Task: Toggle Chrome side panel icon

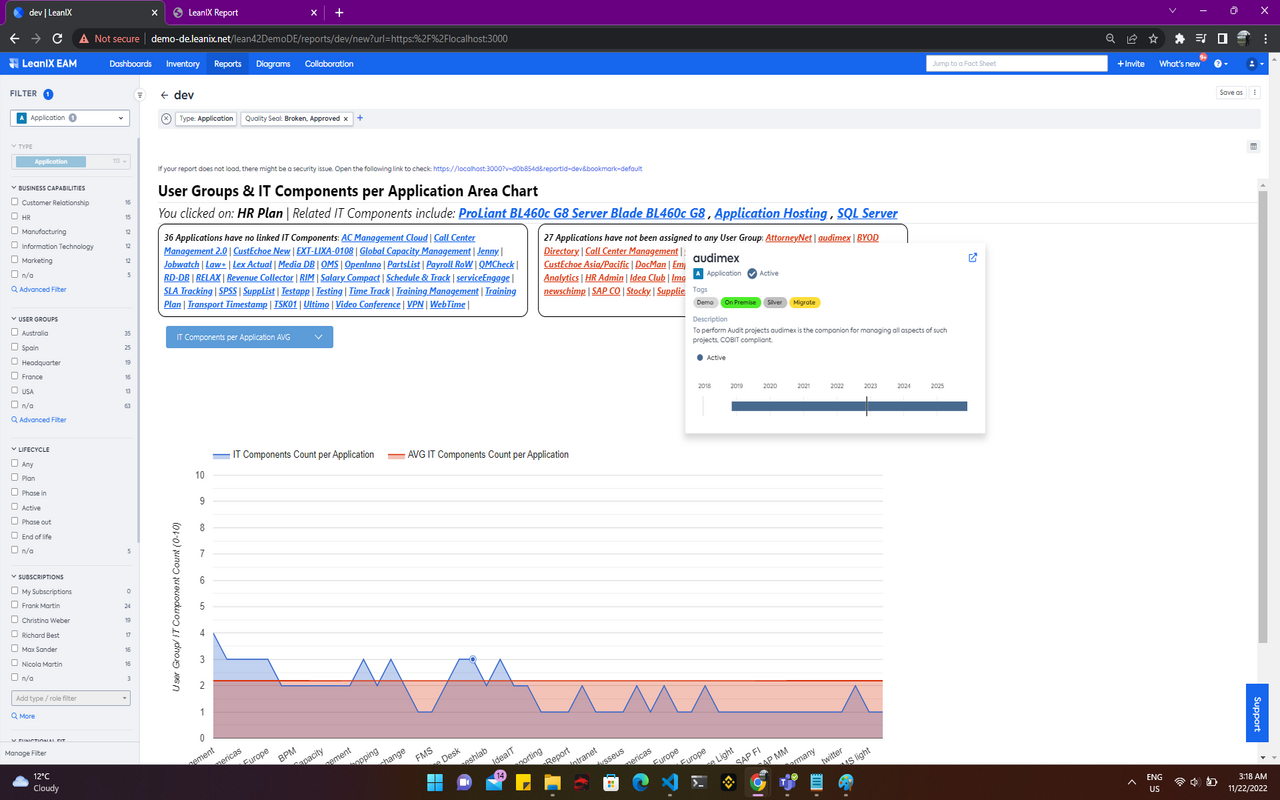Action: coord(1222,39)
